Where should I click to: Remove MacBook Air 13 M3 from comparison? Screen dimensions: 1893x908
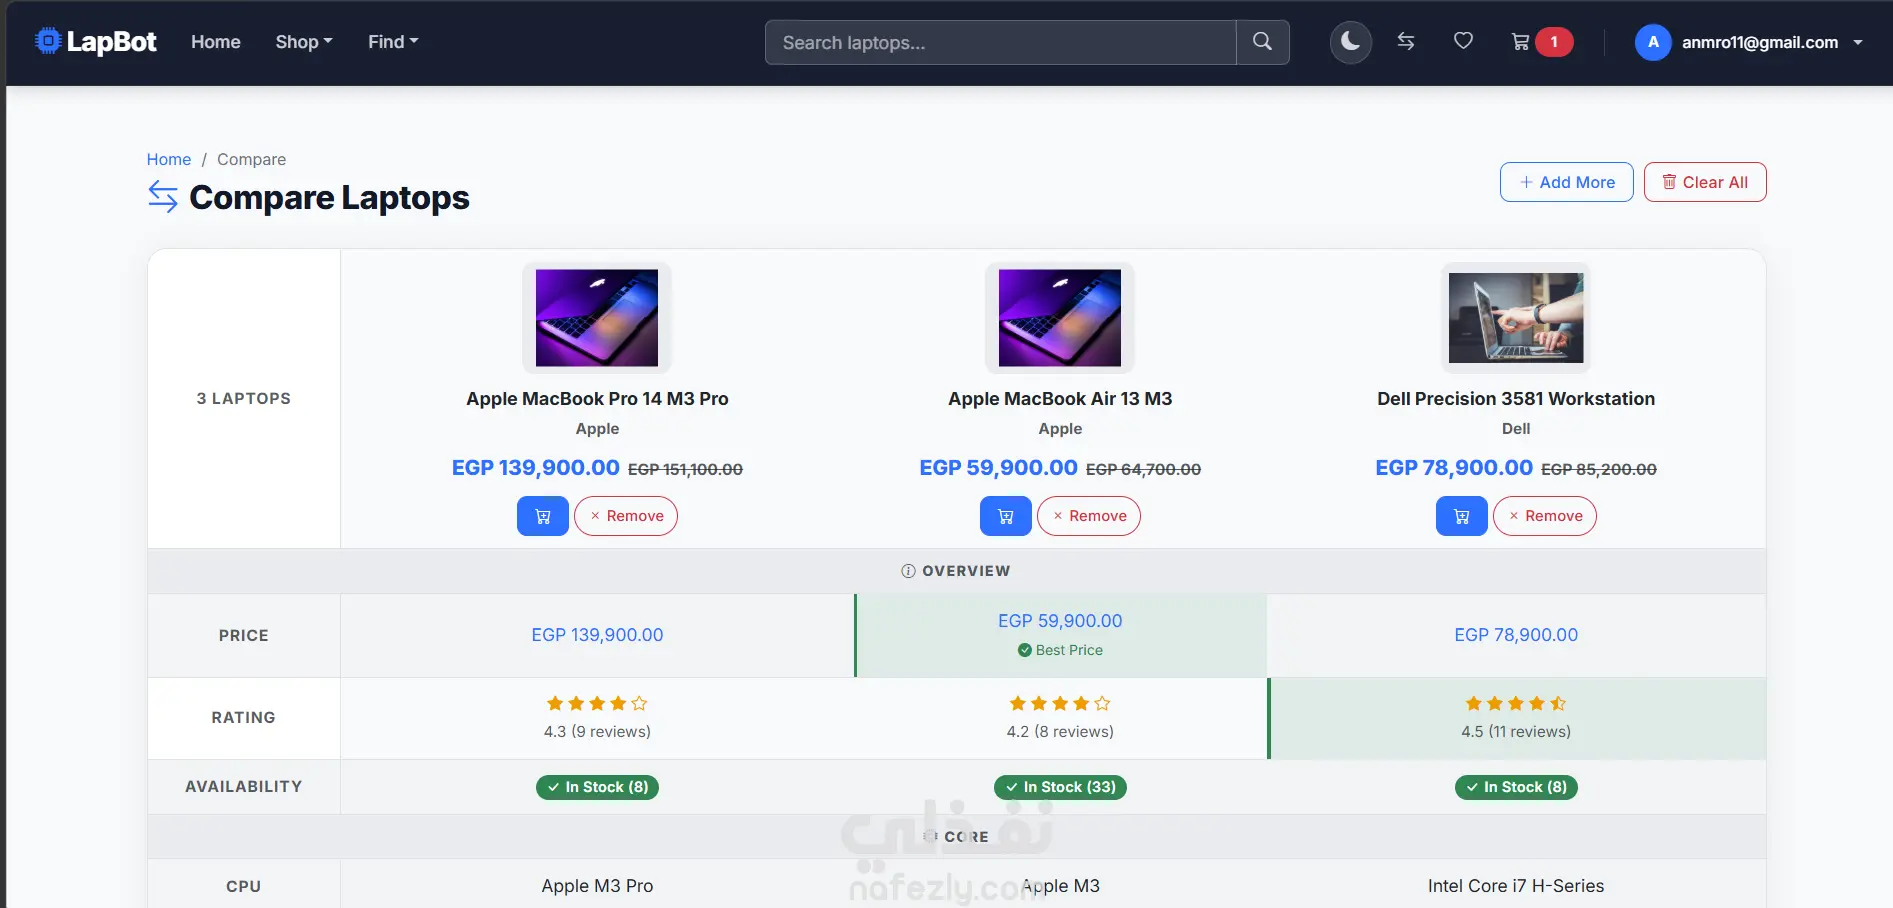pos(1089,516)
